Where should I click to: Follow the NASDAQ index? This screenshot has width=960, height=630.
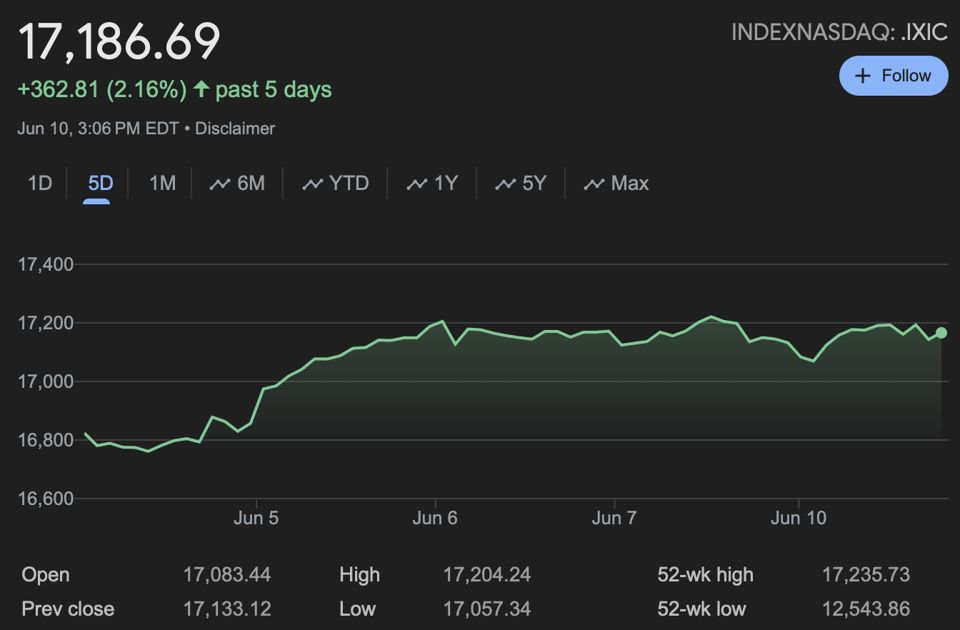[x=893, y=76]
